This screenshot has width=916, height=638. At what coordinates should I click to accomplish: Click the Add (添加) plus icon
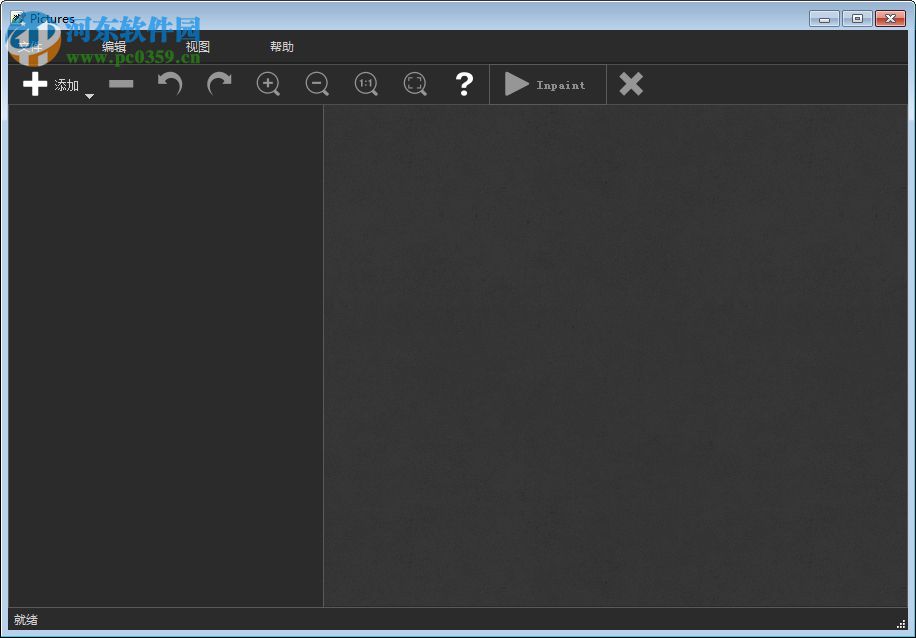36,85
